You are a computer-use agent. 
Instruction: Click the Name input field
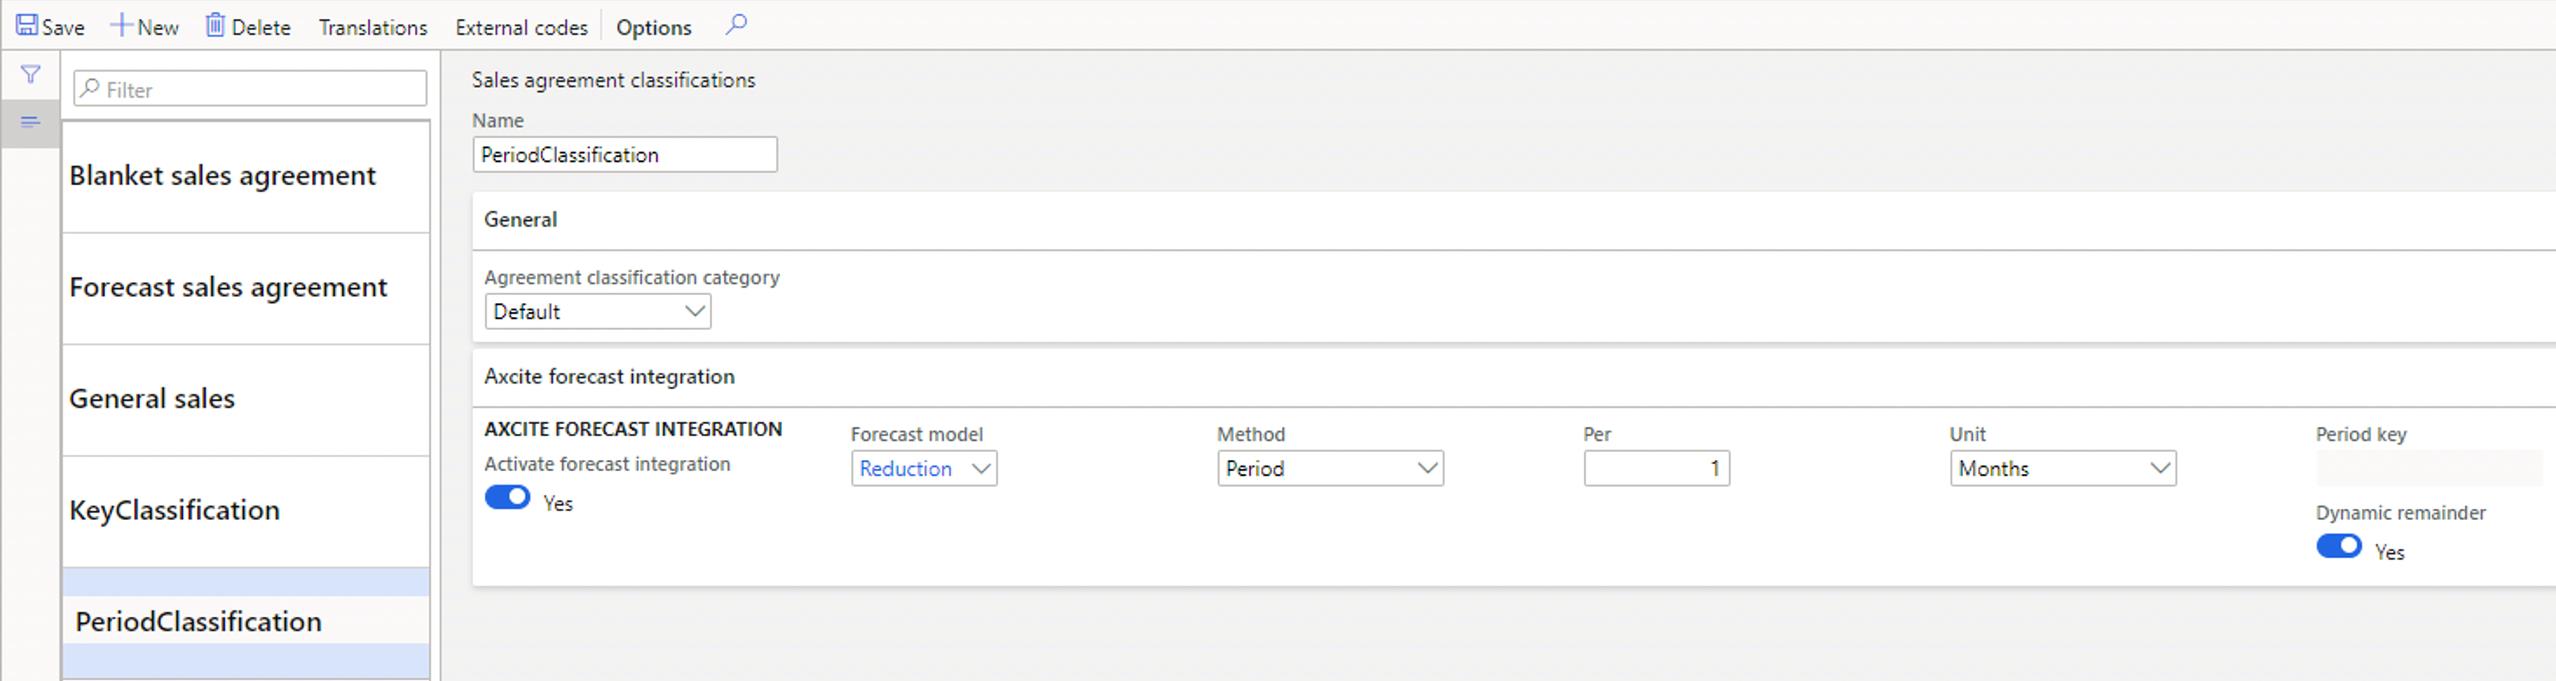click(624, 155)
